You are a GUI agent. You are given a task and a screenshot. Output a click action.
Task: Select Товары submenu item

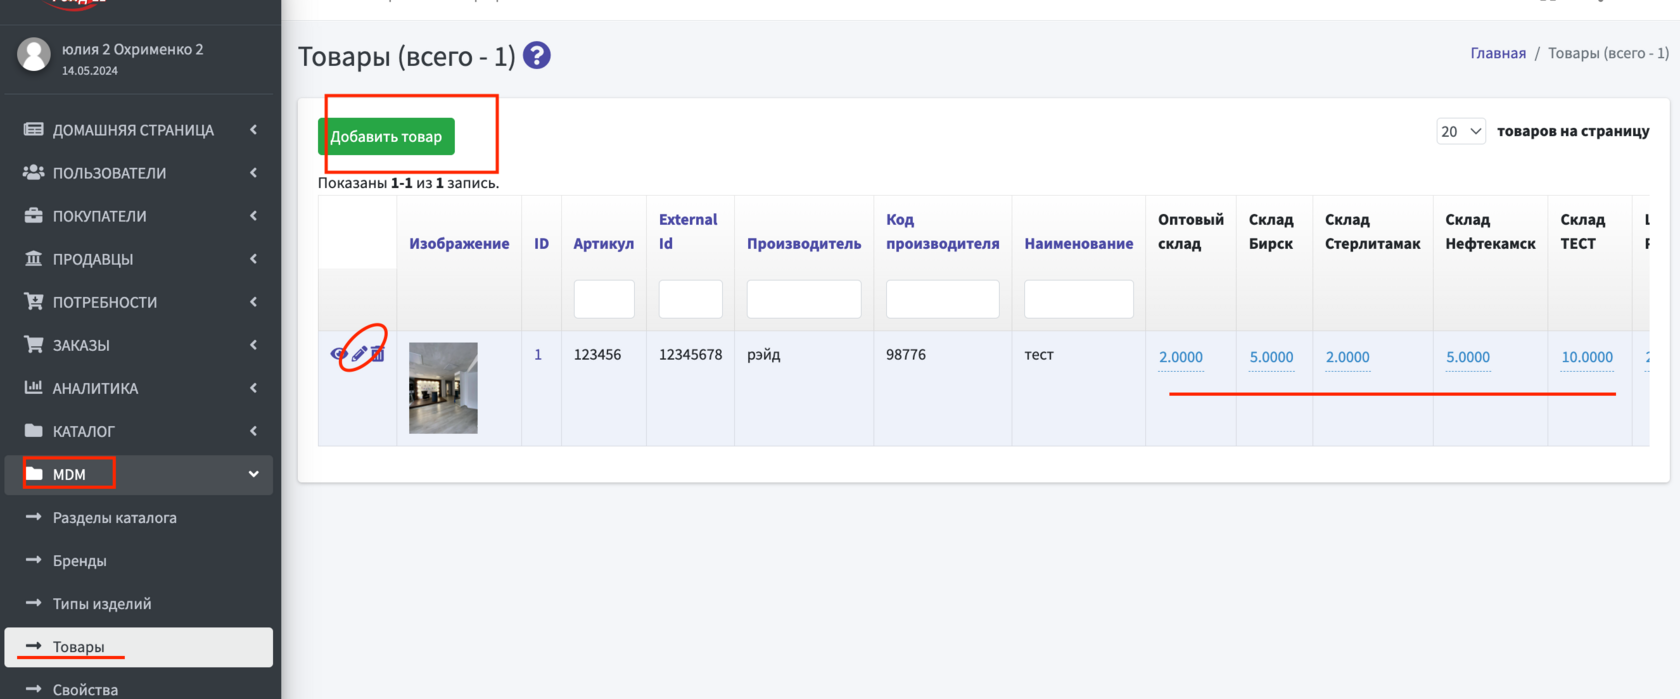pyautogui.click(x=139, y=647)
